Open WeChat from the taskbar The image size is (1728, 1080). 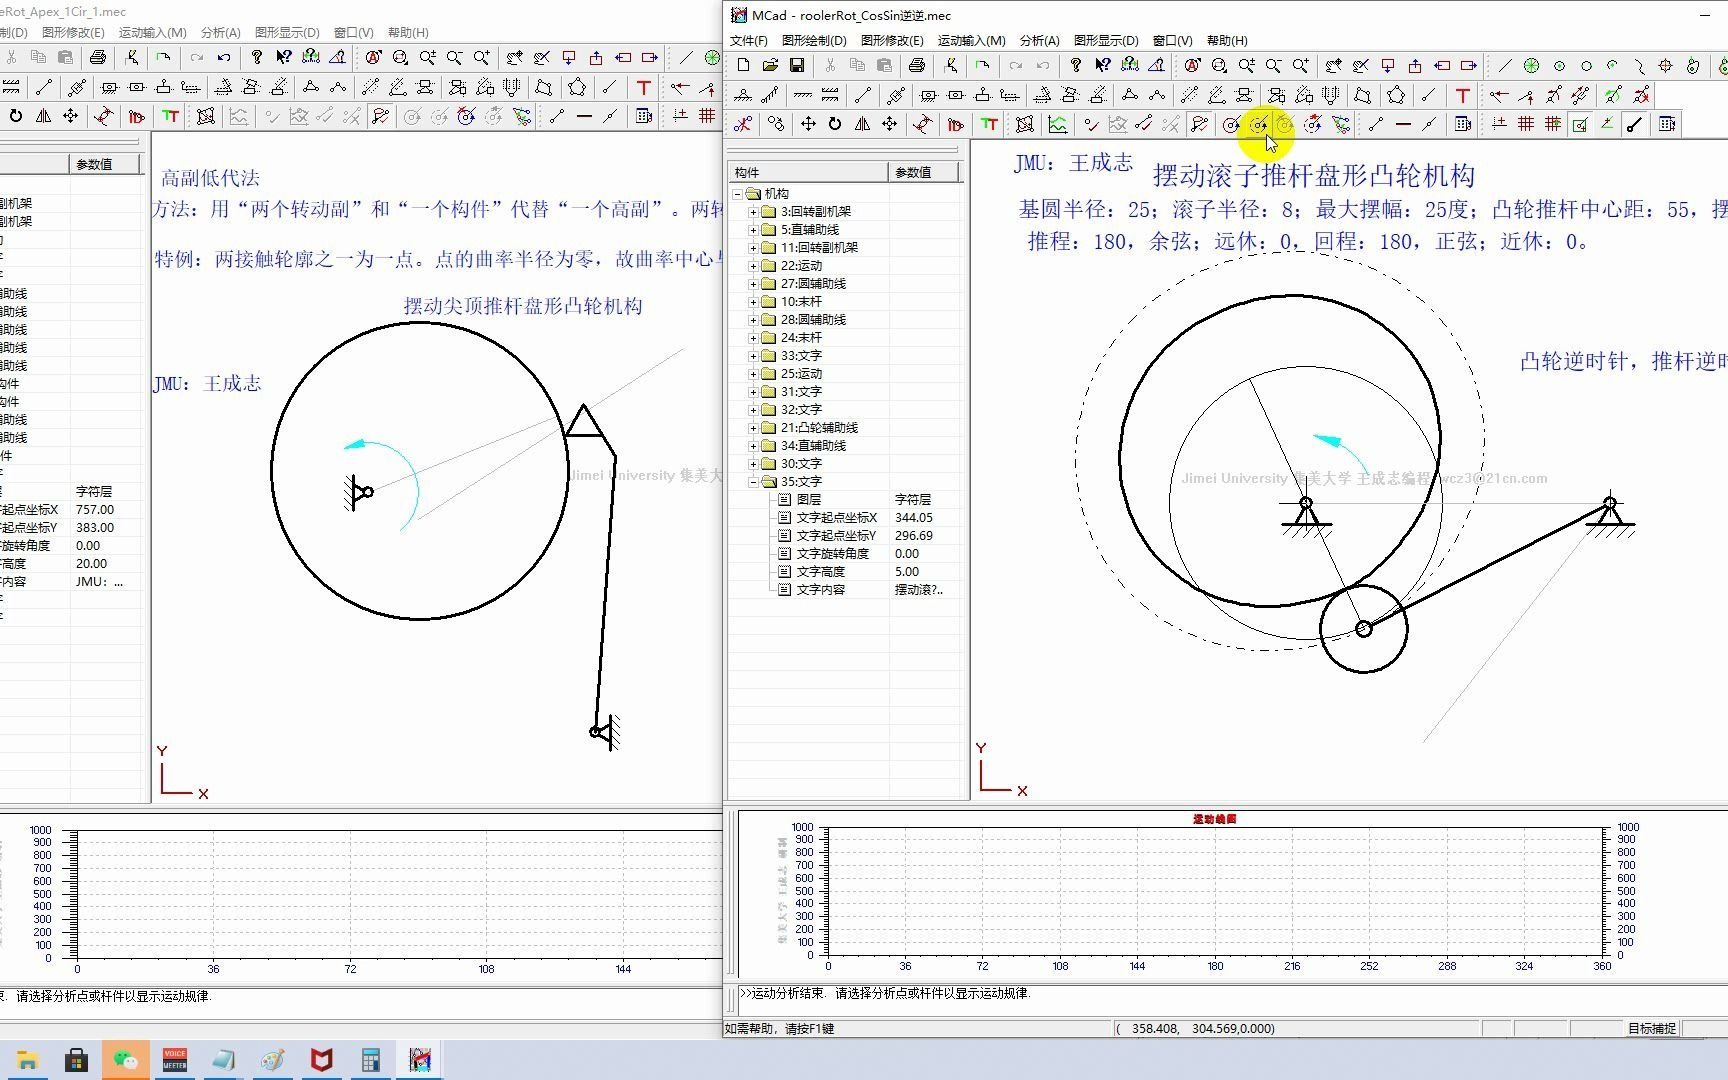tap(126, 1059)
